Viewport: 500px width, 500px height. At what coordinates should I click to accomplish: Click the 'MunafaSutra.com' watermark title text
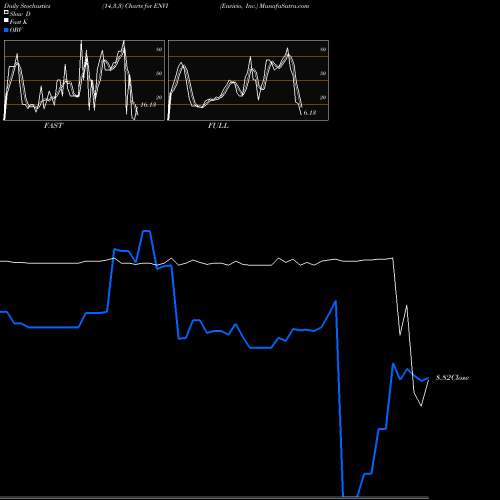[x=284, y=6]
